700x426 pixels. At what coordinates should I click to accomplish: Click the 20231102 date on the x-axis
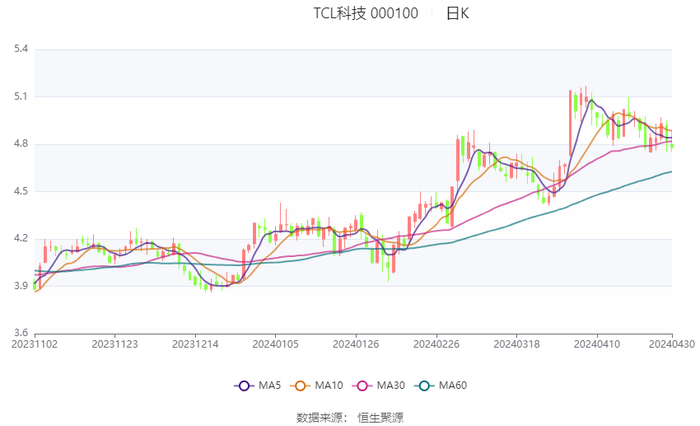pos(34,344)
